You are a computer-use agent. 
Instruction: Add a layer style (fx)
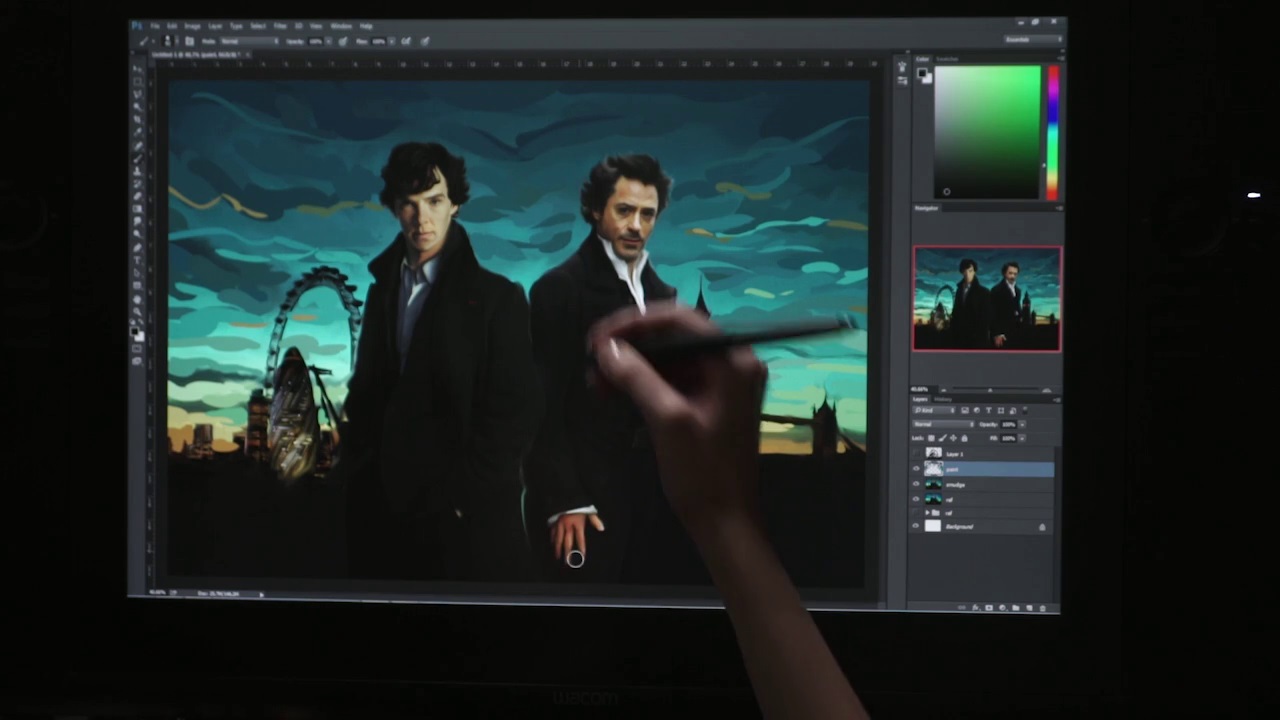click(x=976, y=607)
